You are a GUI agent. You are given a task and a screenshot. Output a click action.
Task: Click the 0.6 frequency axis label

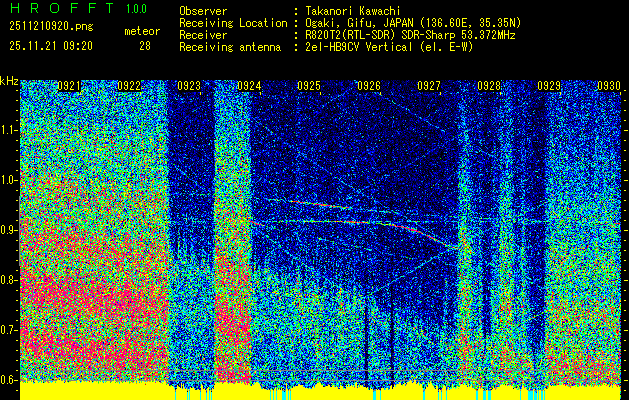coord(9,380)
